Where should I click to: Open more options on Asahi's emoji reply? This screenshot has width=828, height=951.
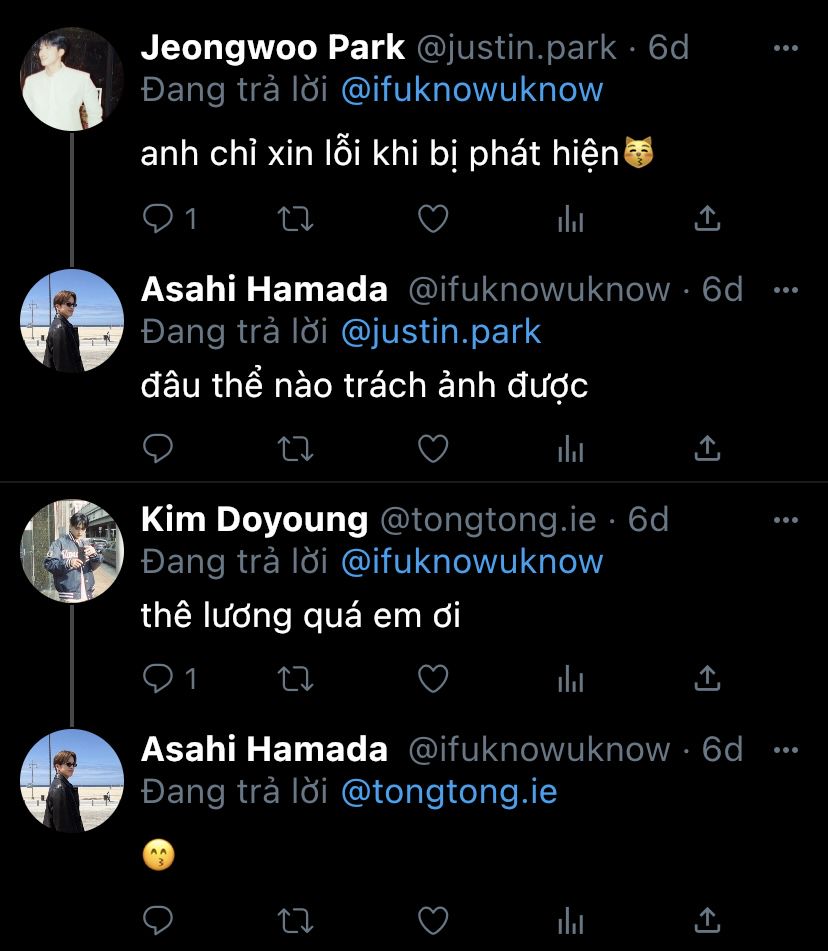click(x=787, y=750)
